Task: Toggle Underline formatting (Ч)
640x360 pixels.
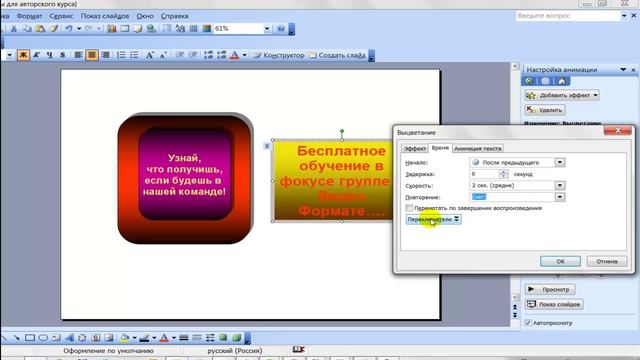Action: [49, 55]
